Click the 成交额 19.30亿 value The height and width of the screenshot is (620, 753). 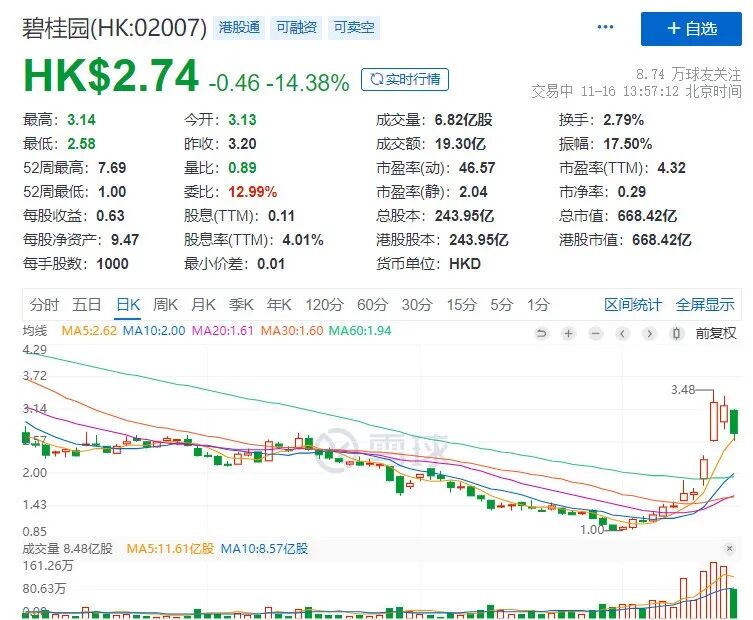(460, 144)
